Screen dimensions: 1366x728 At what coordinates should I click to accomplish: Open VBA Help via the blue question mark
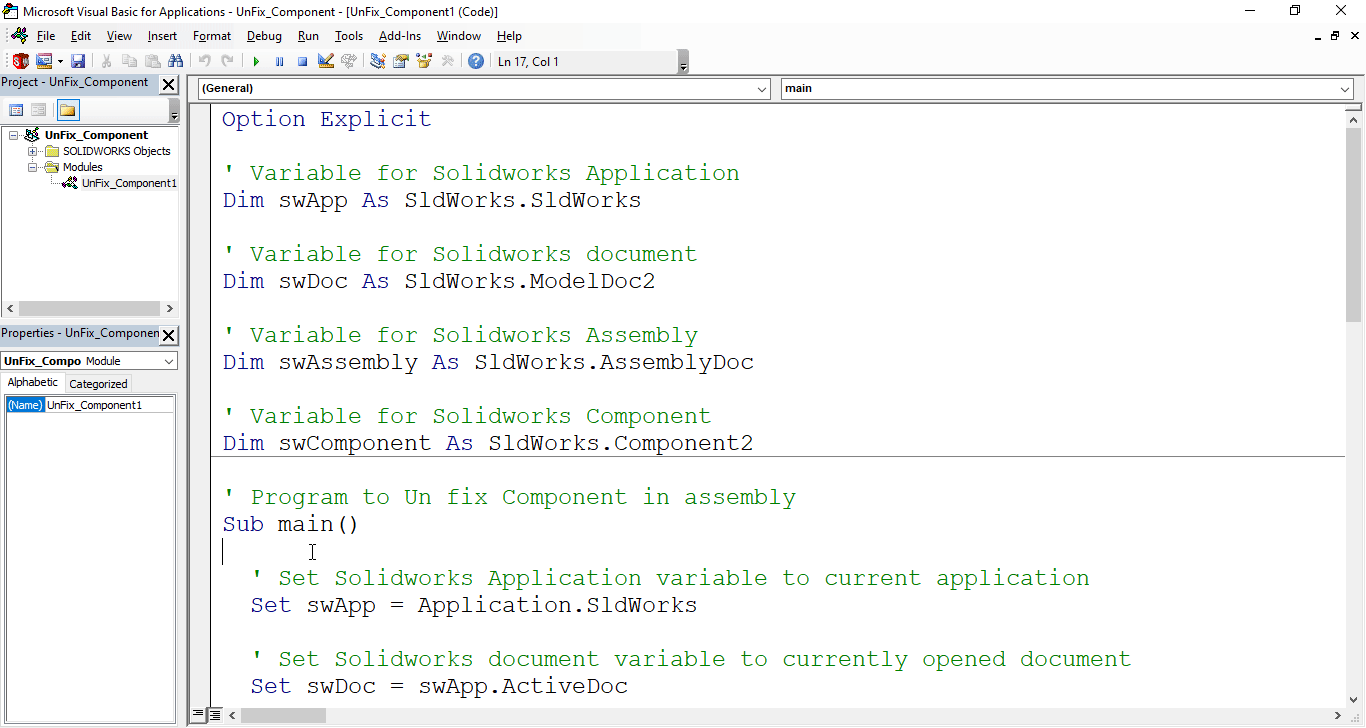476,61
